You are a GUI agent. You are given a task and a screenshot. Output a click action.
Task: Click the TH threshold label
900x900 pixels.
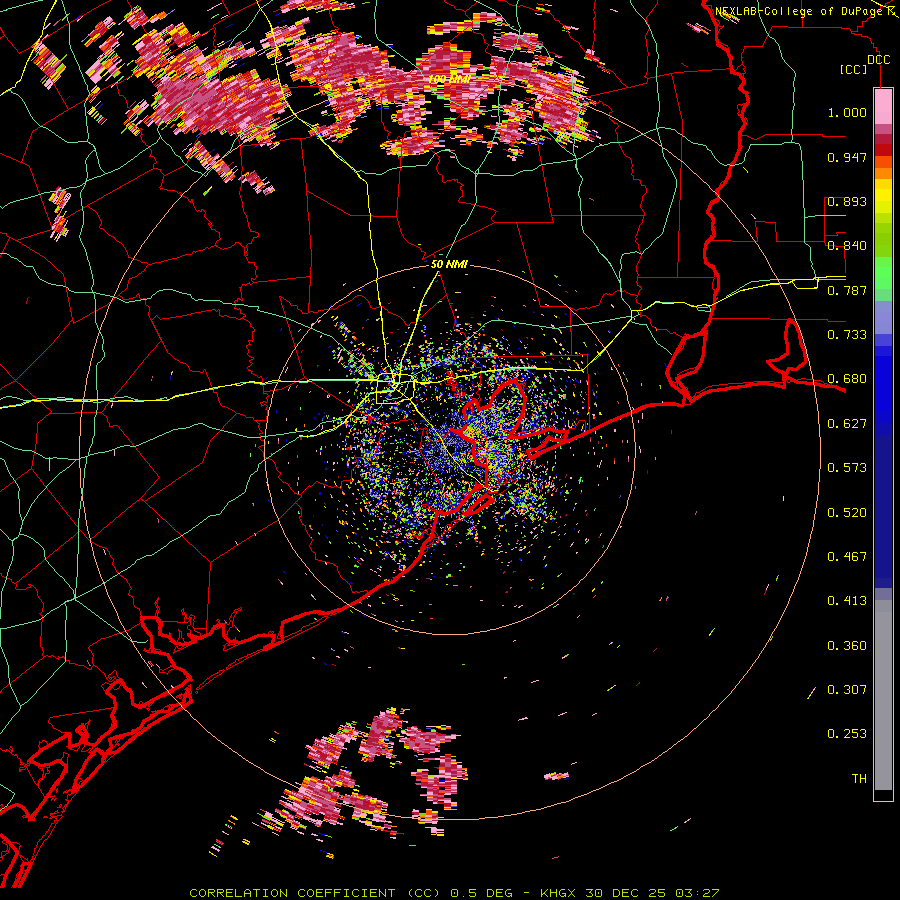click(x=859, y=779)
